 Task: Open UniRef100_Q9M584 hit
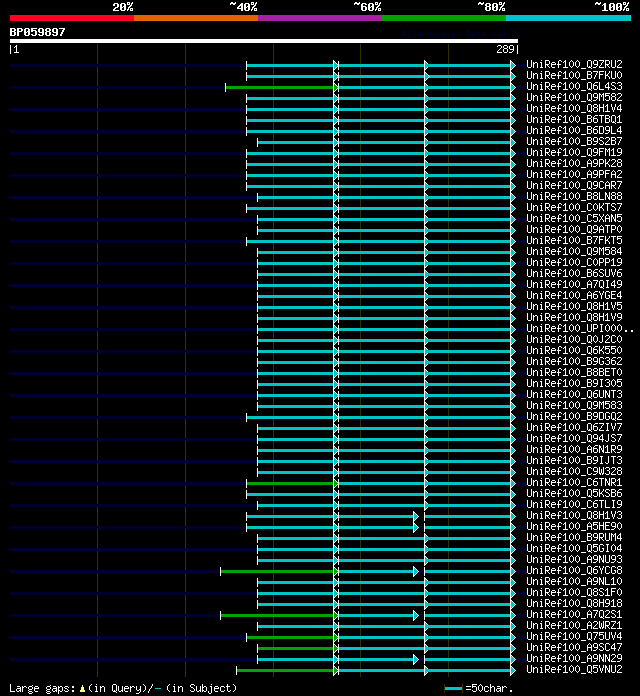[574, 252]
